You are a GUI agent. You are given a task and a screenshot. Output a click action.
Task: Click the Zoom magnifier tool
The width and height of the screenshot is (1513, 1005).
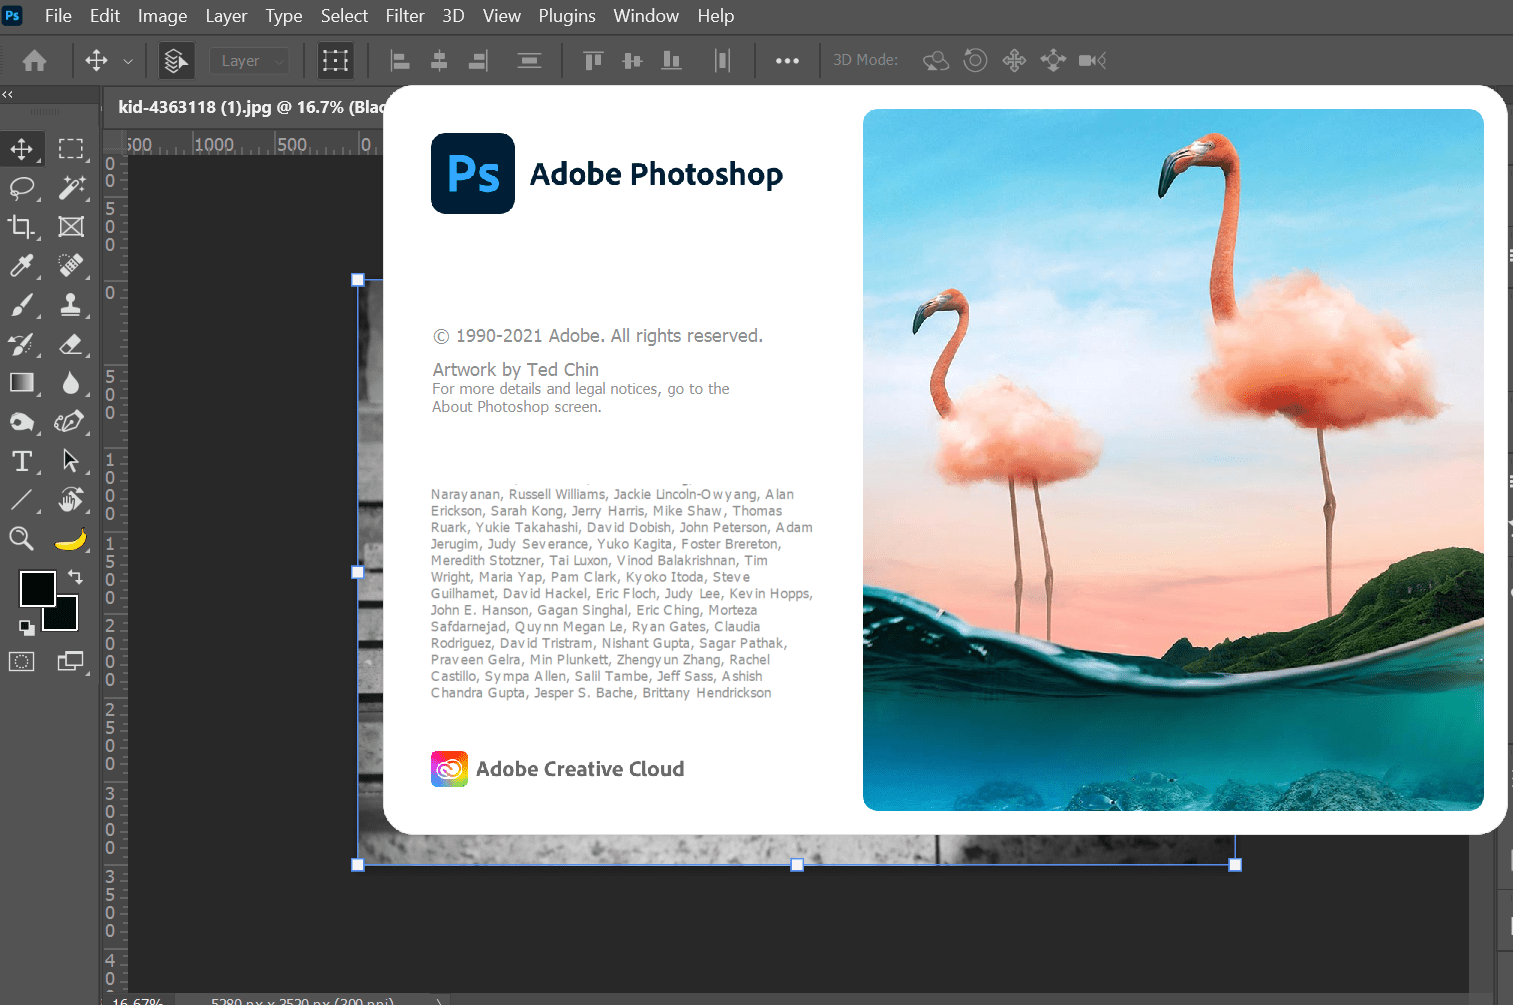click(x=22, y=539)
